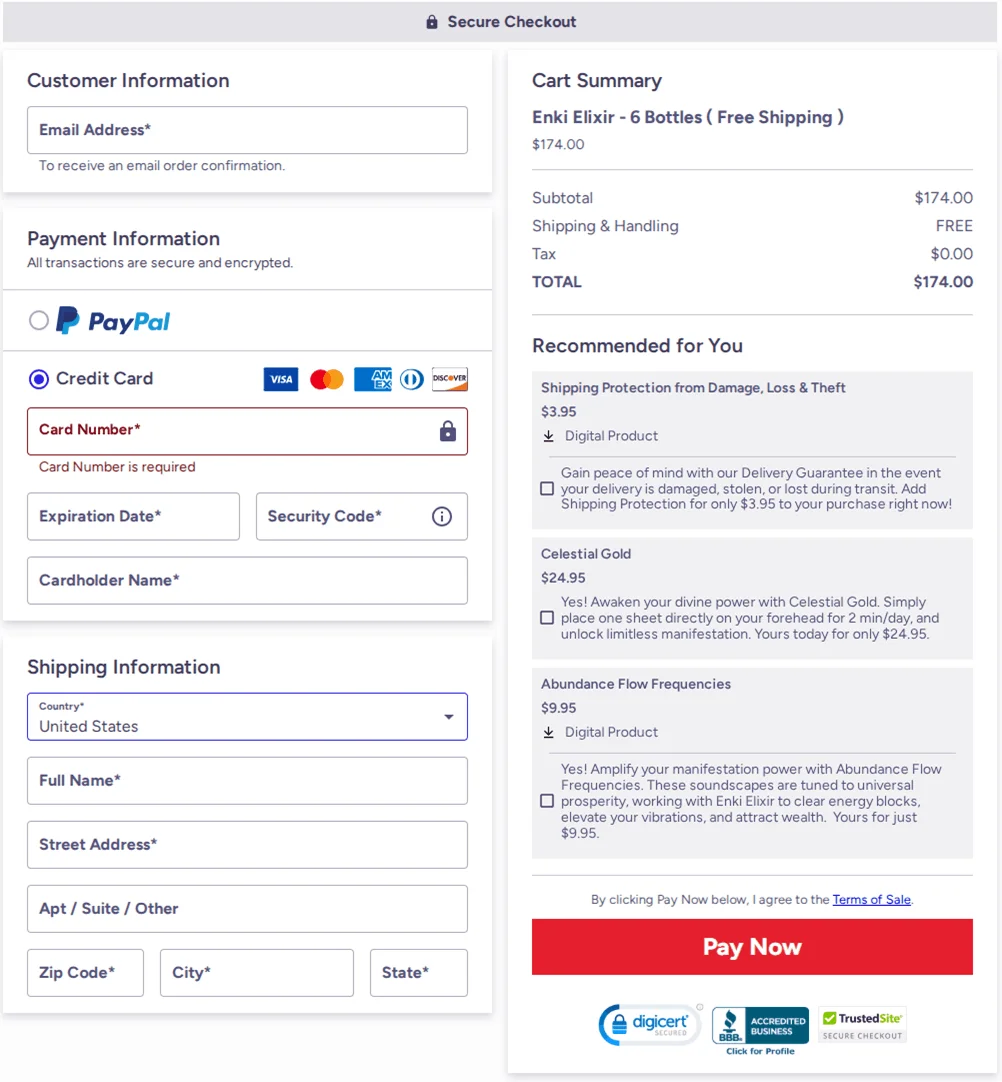
Task: Click the DigiCert secured badge
Action: tap(649, 1025)
